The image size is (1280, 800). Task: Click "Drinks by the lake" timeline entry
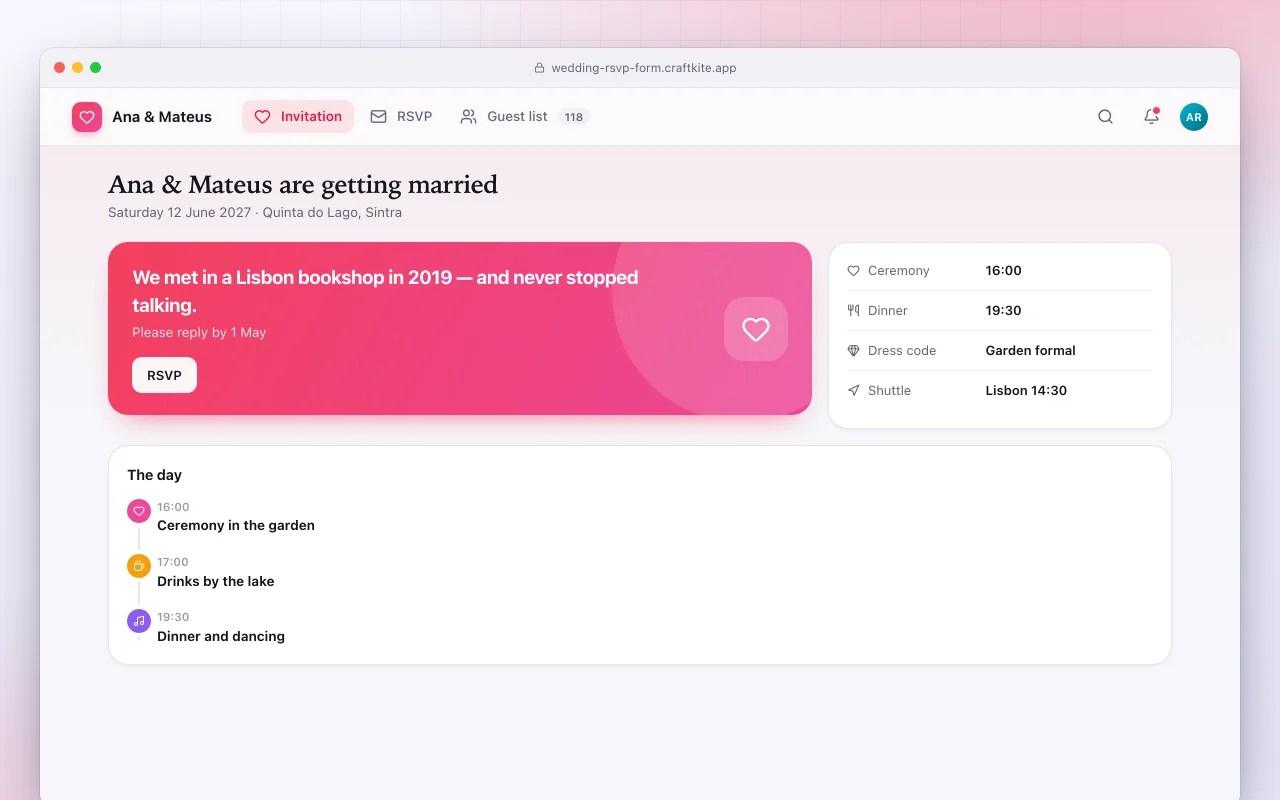[215, 581]
